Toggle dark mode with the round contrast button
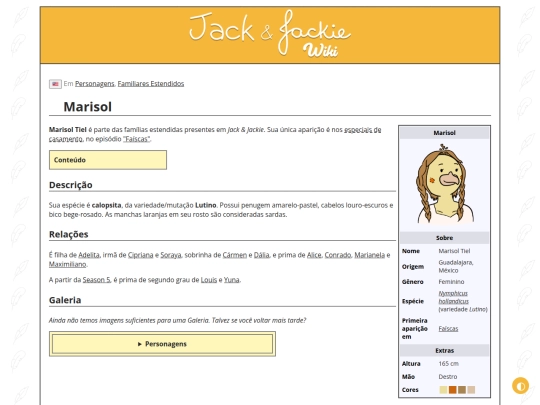This screenshot has width=540, height=405. 520,386
